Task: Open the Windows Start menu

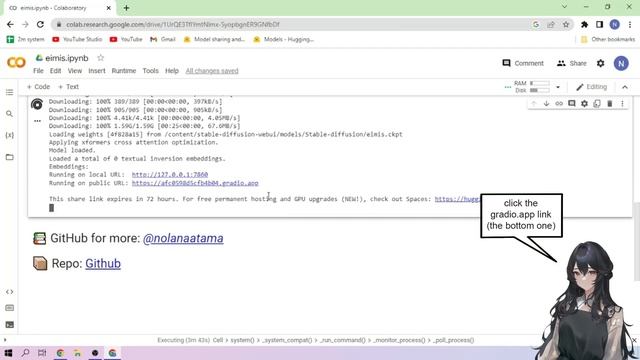Action: click(x=8, y=353)
